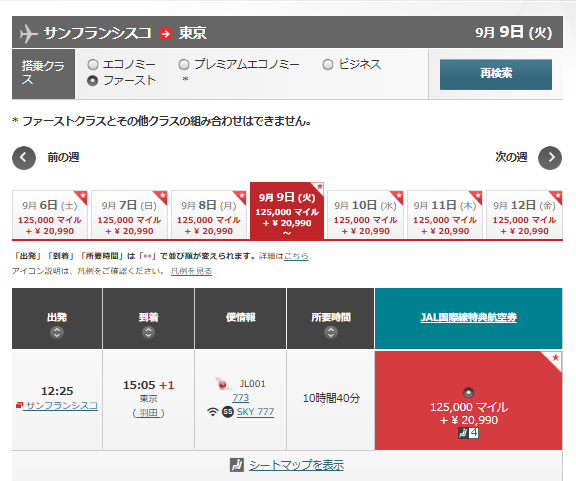Click the Wi-Fi icon for JL001
This screenshot has width=576, height=481.
tap(212, 412)
